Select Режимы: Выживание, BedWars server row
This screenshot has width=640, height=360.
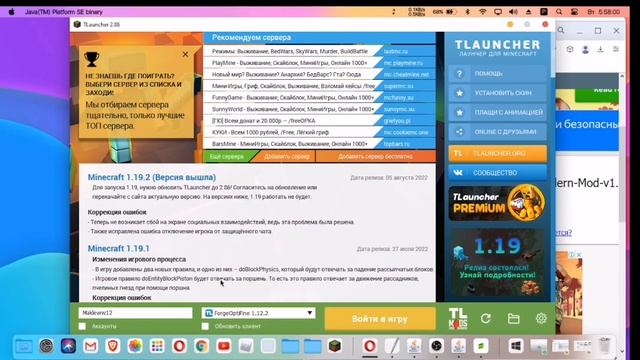tap(319, 51)
